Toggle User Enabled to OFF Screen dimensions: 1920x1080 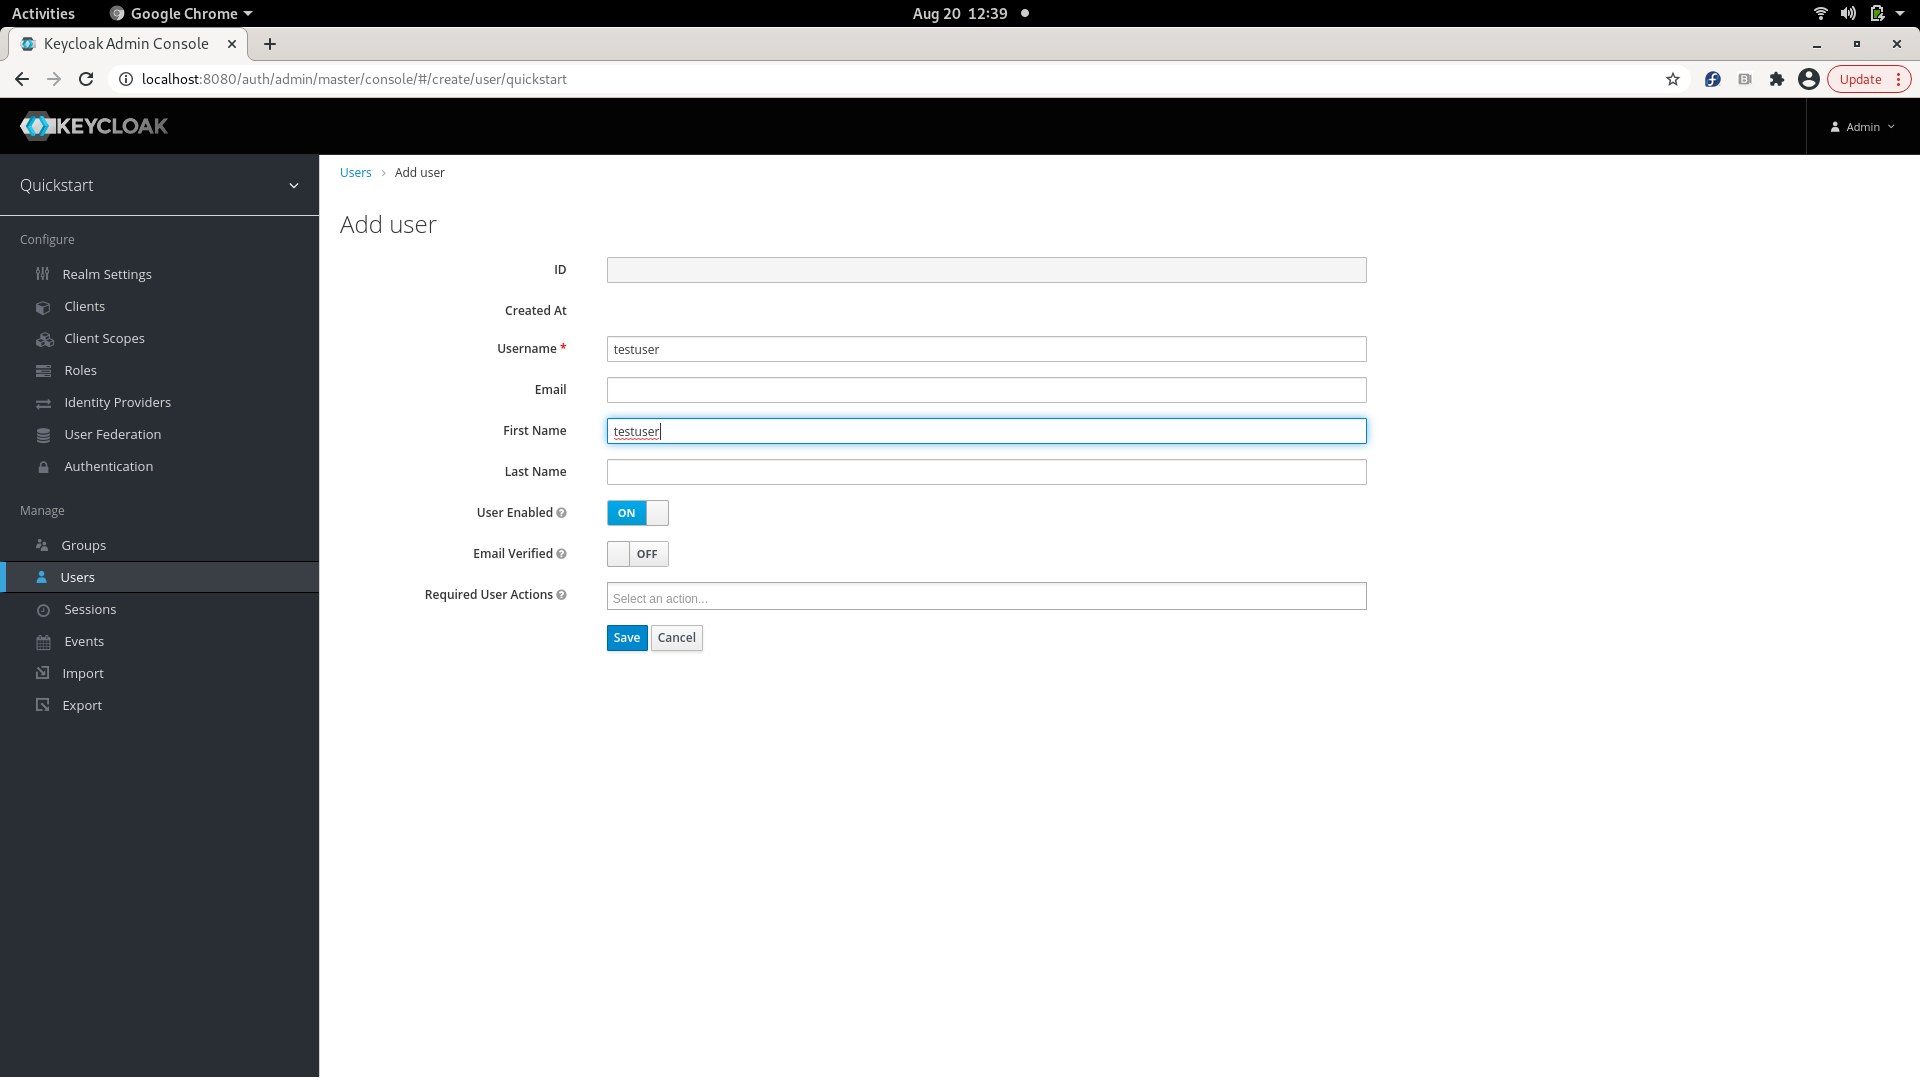click(638, 513)
